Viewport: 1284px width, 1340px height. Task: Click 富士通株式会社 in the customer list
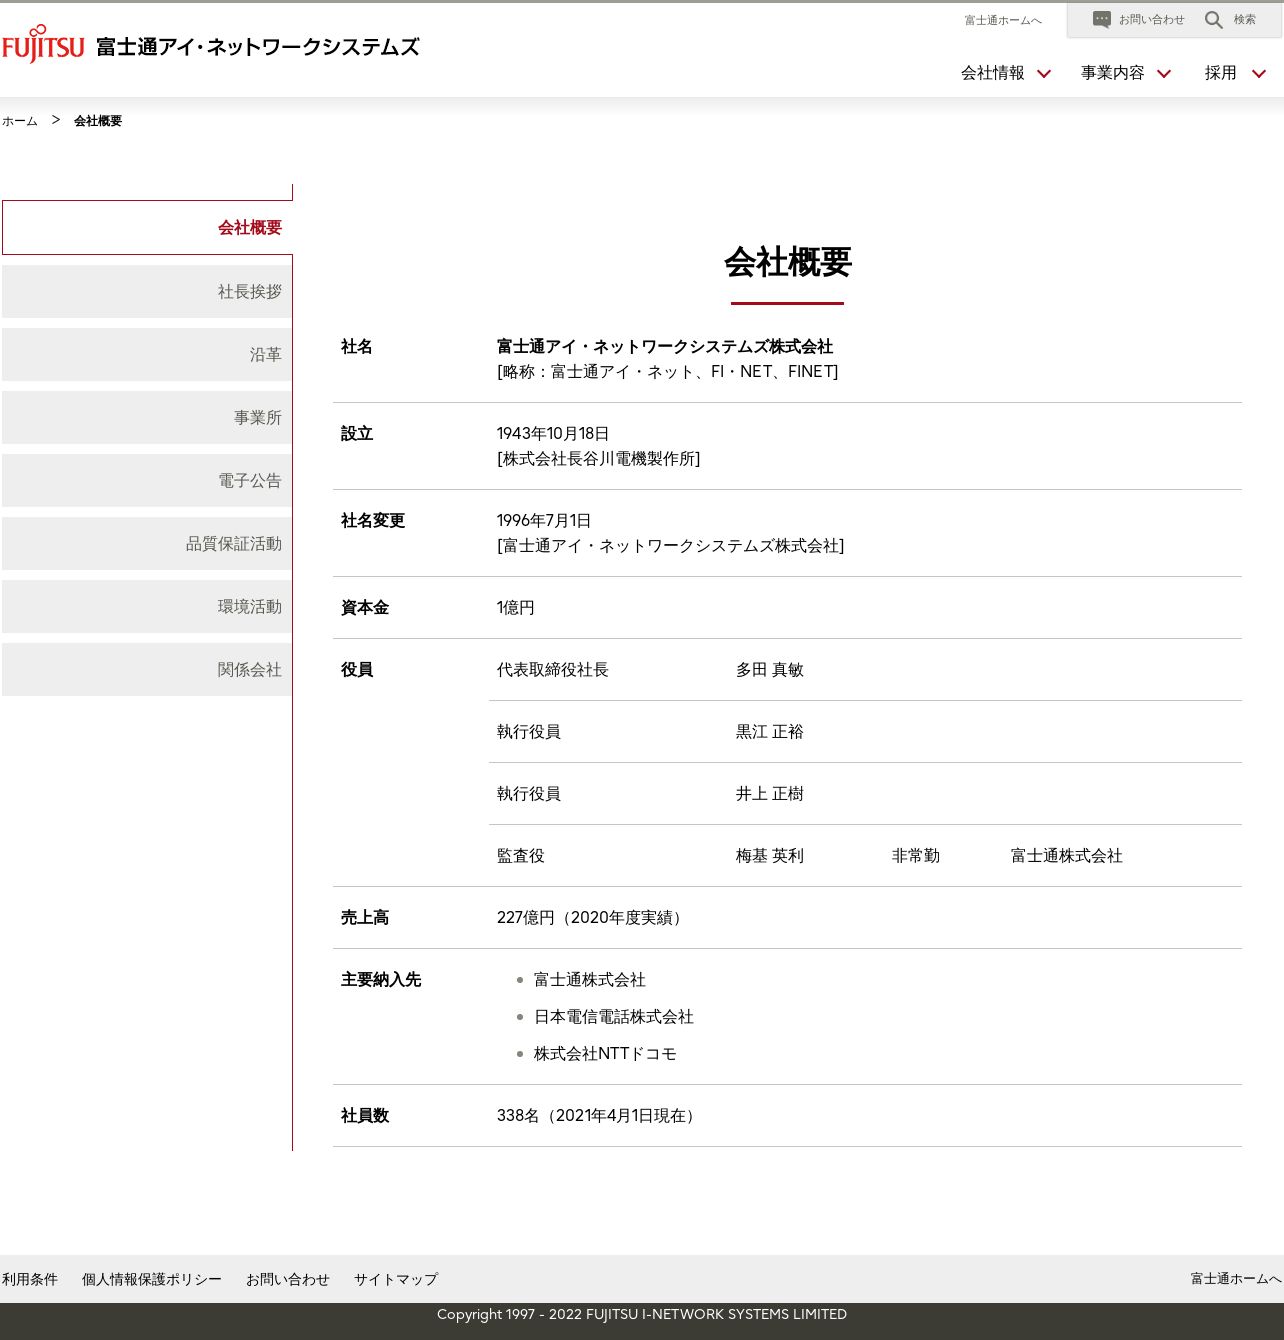tap(590, 980)
